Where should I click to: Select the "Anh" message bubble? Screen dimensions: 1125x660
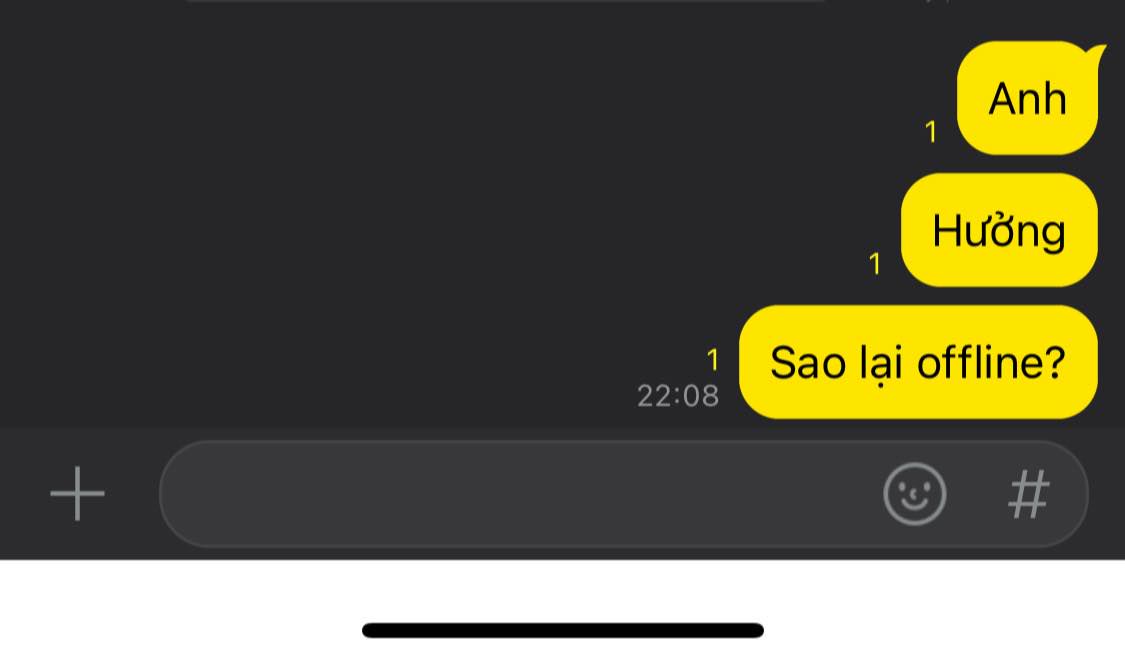[x=1027, y=98]
